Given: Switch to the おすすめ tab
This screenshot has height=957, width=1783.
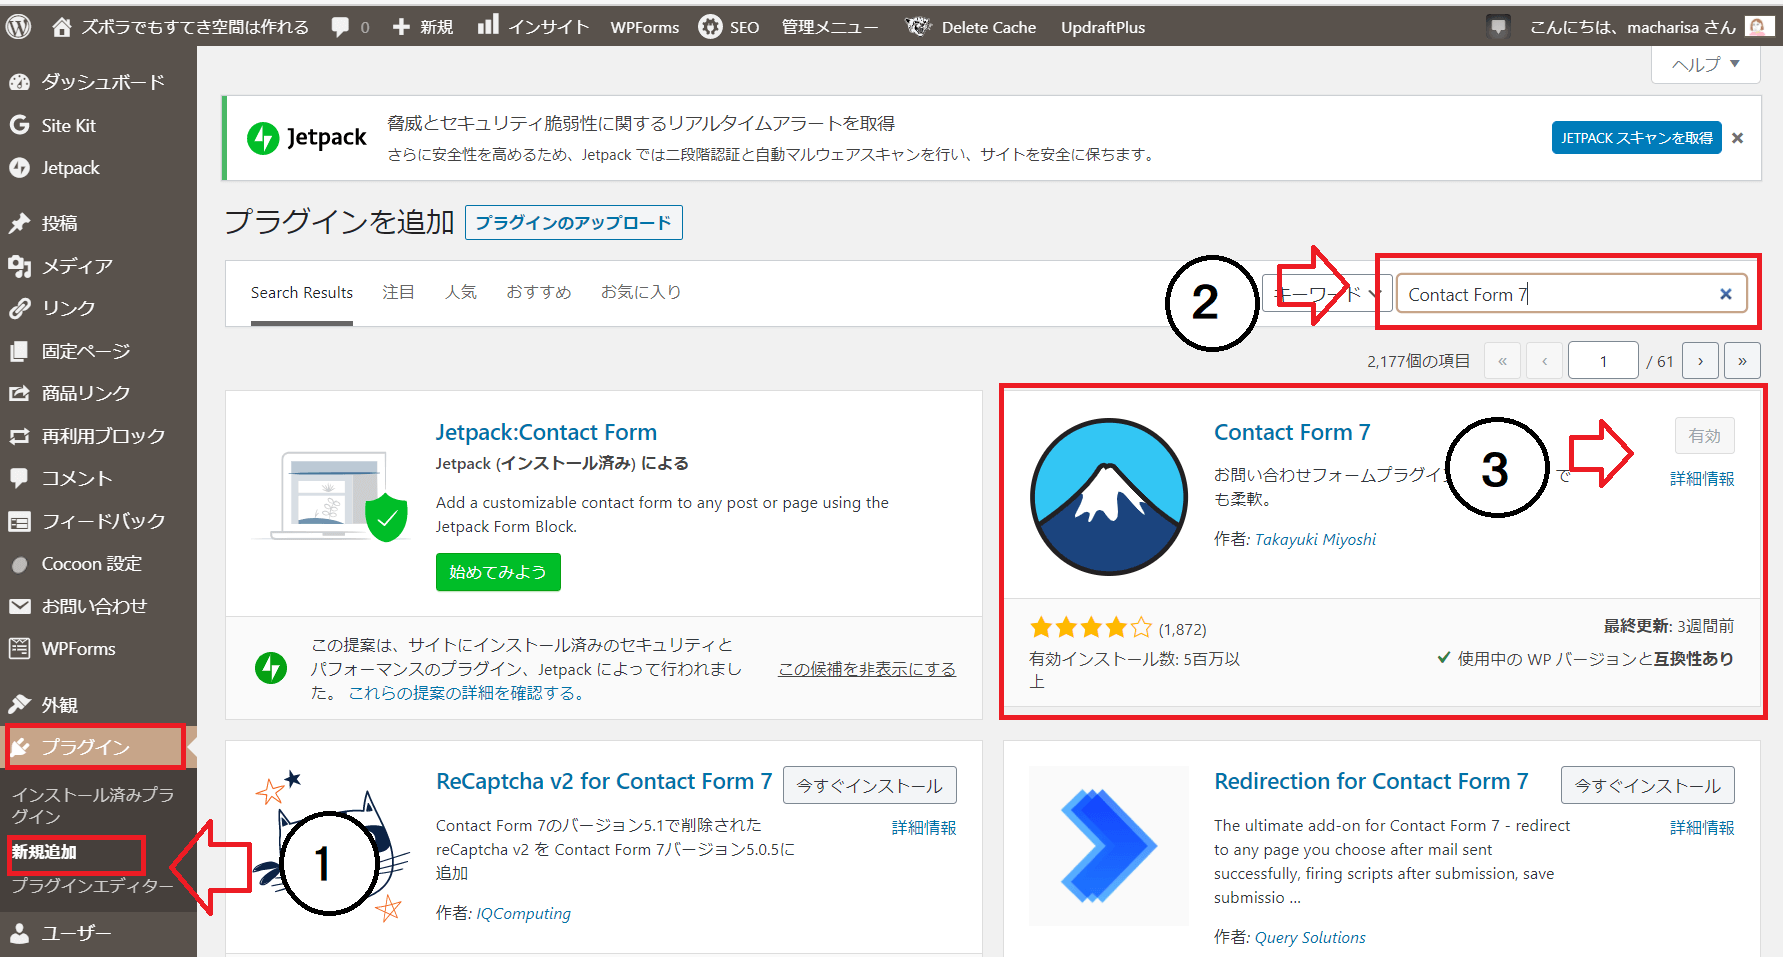Looking at the screenshot, I should point(538,292).
